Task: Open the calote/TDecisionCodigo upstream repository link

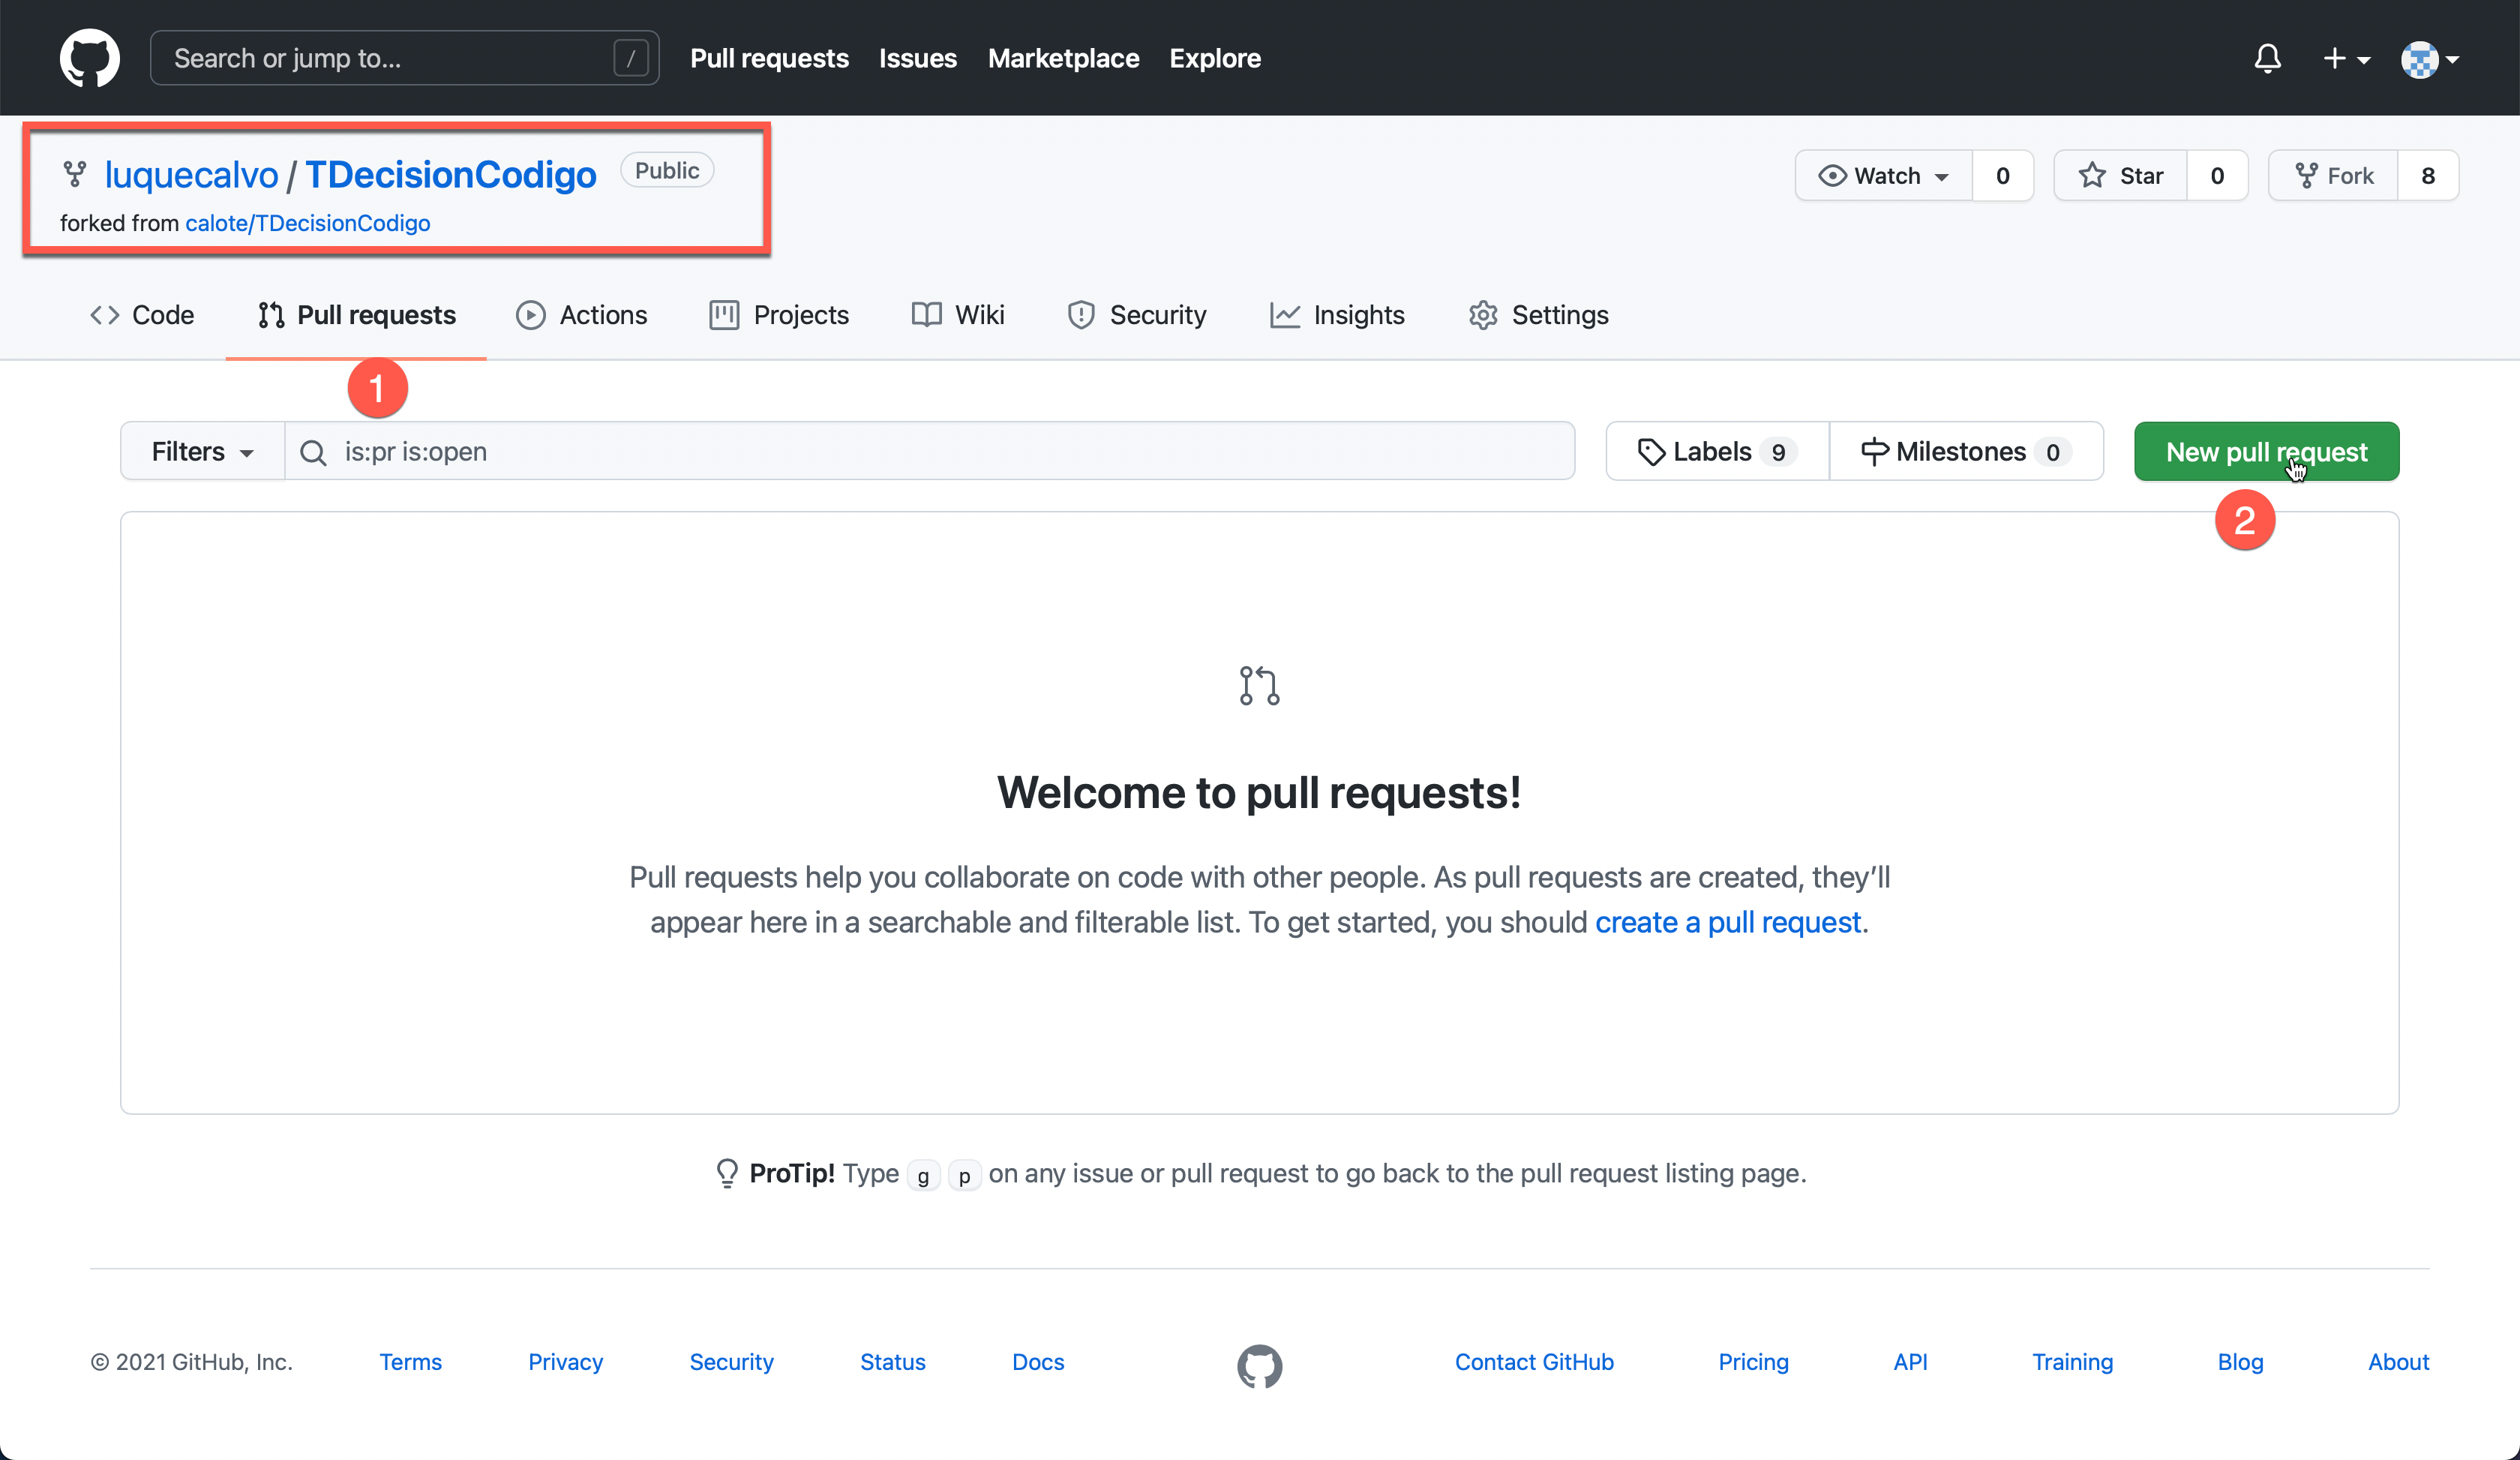Action: 307,222
